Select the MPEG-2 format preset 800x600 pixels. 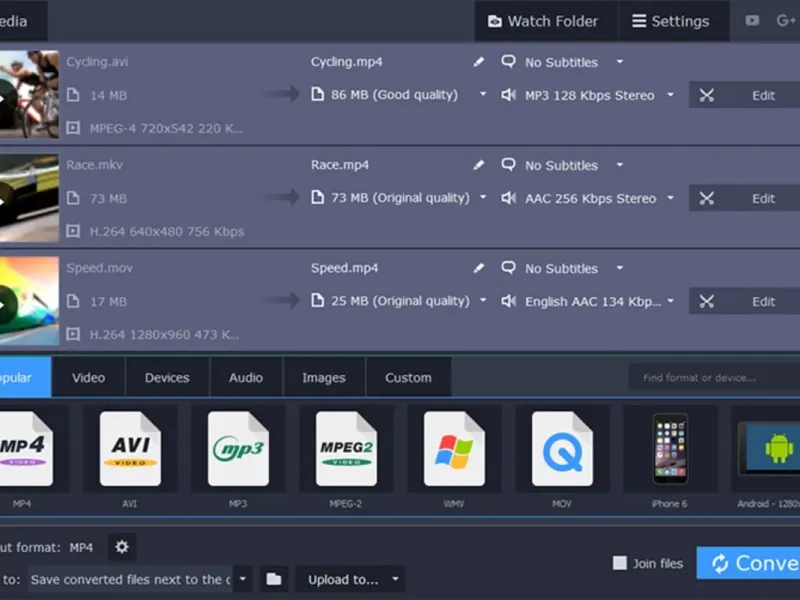(346, 449)
